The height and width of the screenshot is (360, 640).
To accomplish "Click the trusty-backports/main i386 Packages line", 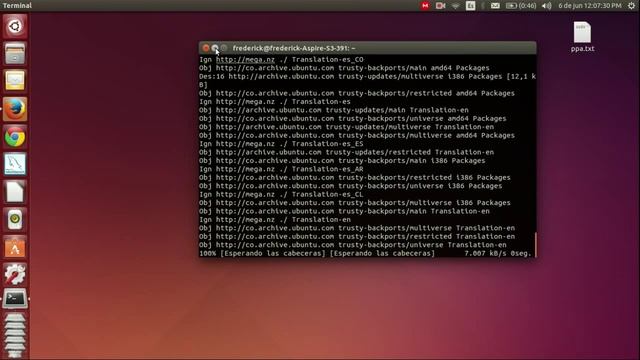I will tap(342, 161).
